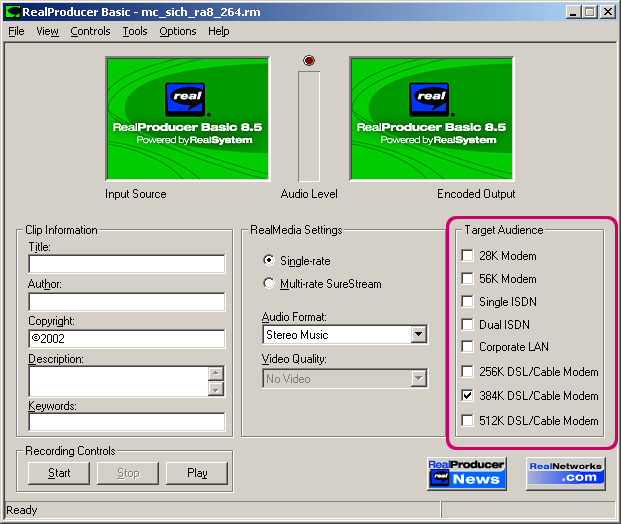The image size is (621, 524).
Task: Enable the Dual ISDN audience
Action: pos(467,324)
